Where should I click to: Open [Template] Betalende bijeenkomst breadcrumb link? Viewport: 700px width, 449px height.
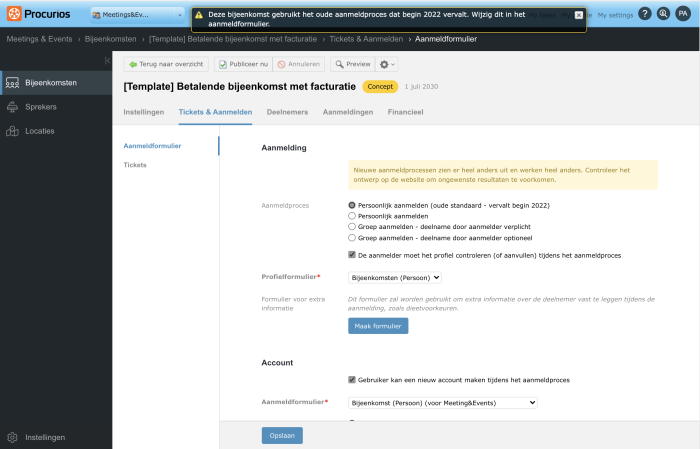[x=233, y=39]
